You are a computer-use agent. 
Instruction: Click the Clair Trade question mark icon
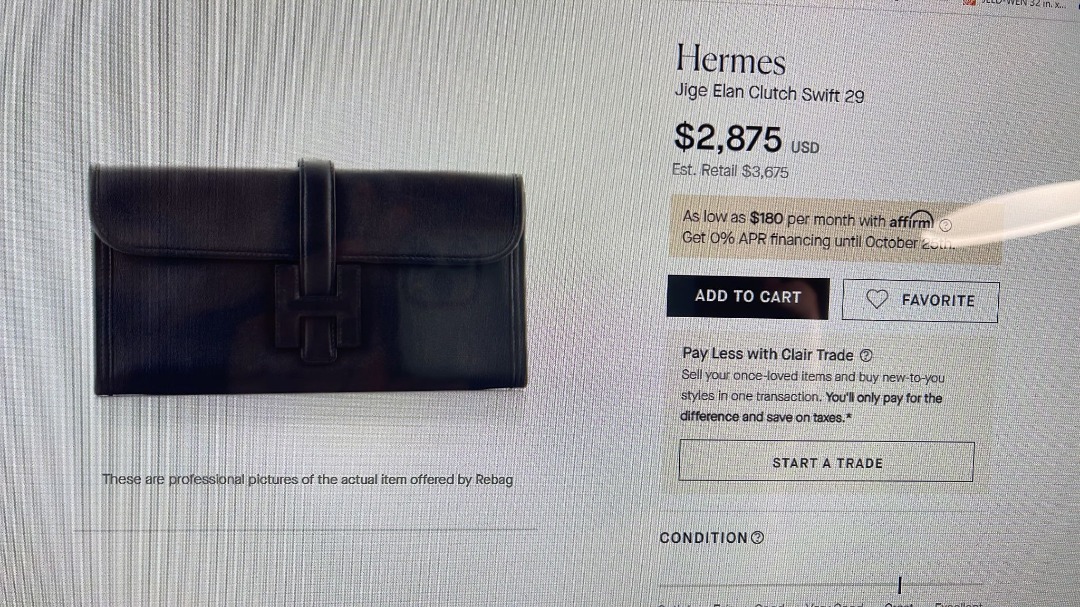coord(866,356)
